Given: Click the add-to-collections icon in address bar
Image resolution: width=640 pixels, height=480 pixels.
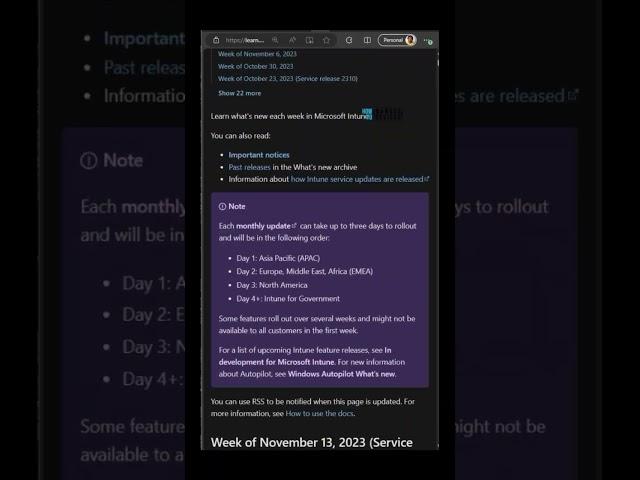Looking at the screenshot, I should [x=309, y=40].
